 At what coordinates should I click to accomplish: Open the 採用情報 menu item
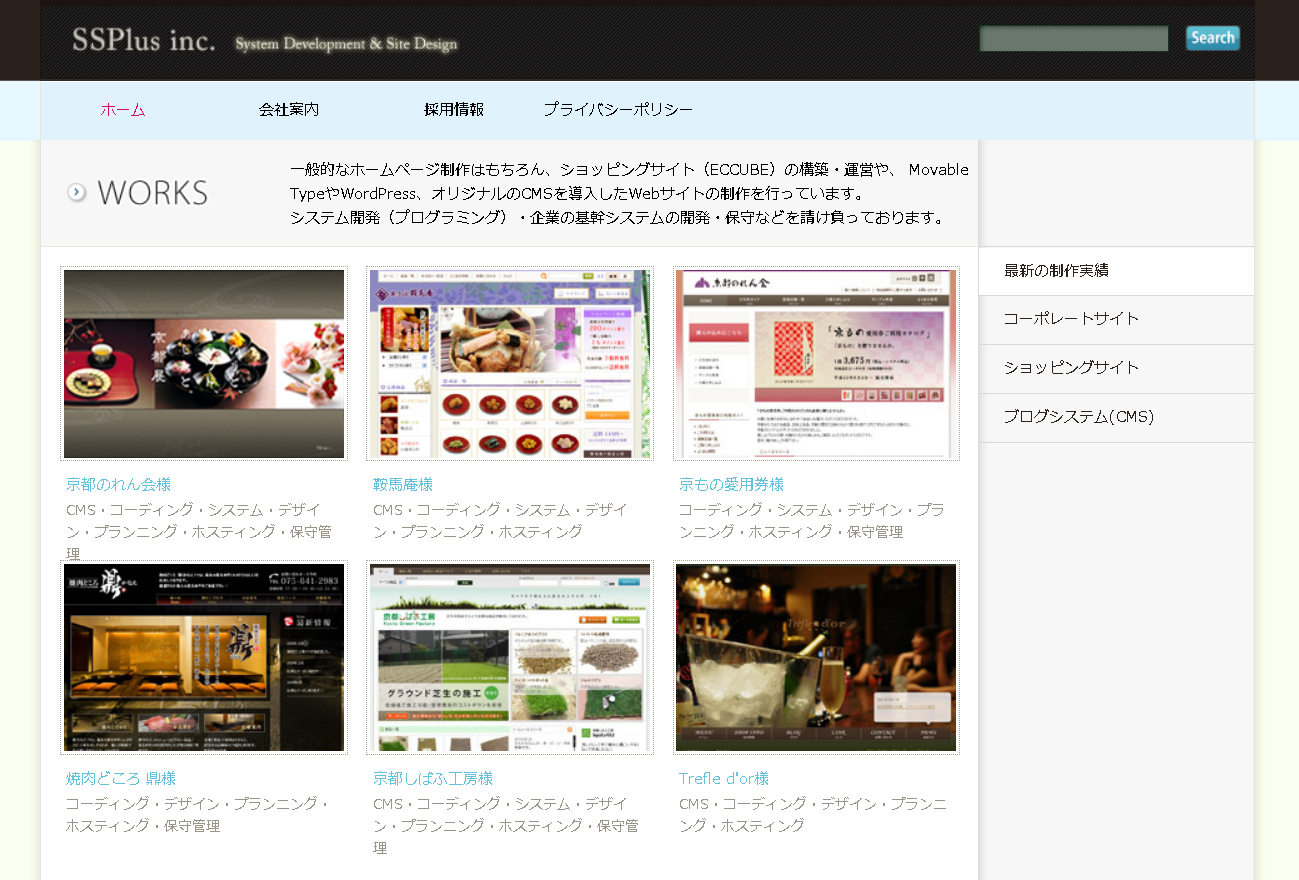(x=453, y=110)
